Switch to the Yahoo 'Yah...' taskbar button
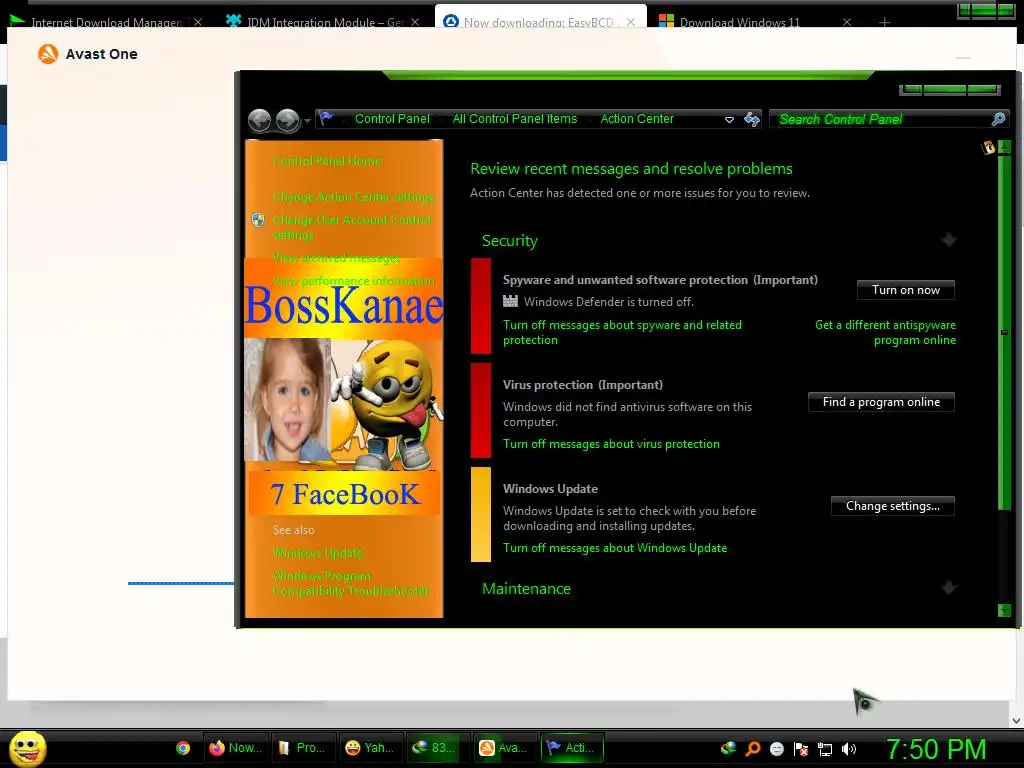This screenshot has width=1024, height=768. [x=370, y=748]
